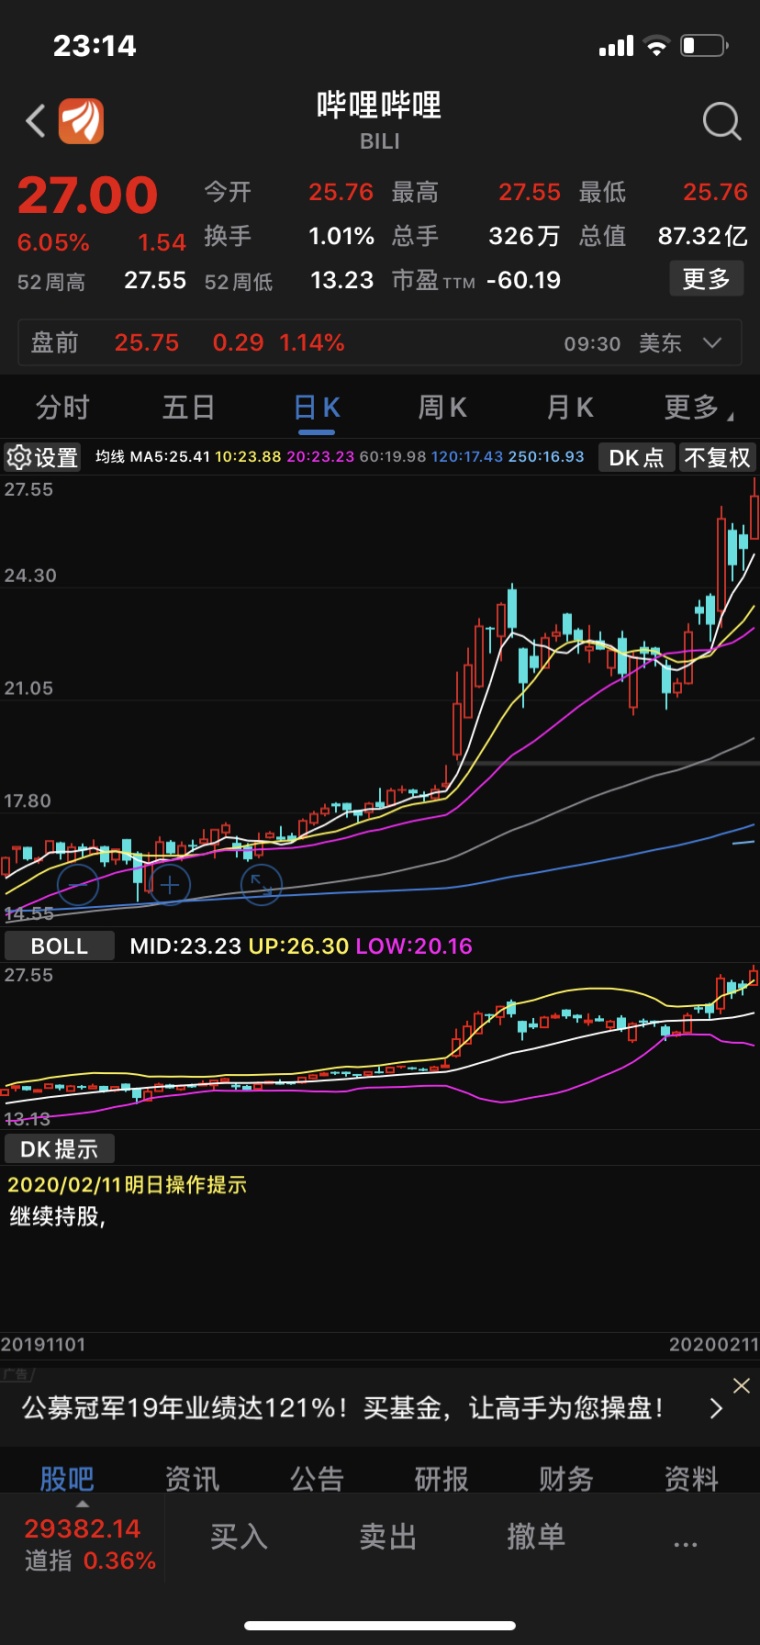Open the 公告 announcements tab
The image size is (760, 1645).
point(317,1478)
